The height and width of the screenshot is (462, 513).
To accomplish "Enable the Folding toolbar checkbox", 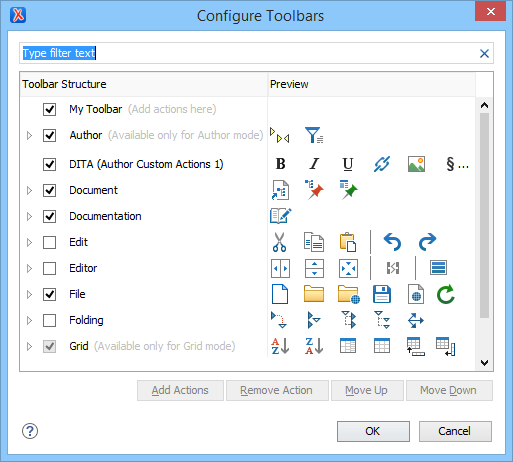I will pyautogui.click(x=49, y=320).
